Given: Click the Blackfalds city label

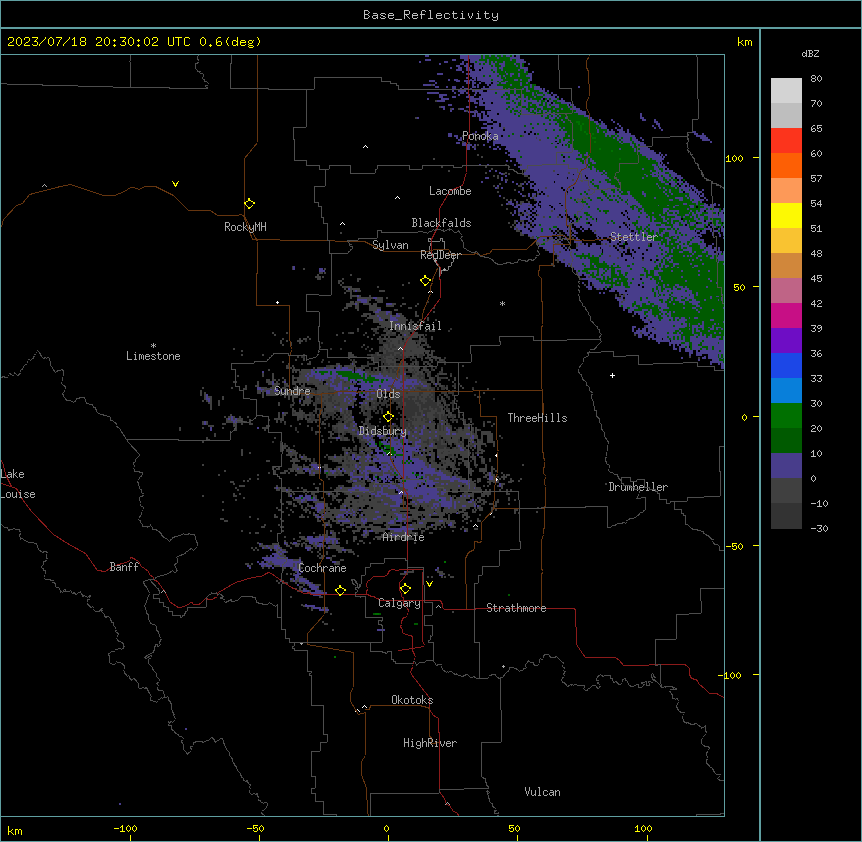Looking at the screenshot, I should coord(441,223).
